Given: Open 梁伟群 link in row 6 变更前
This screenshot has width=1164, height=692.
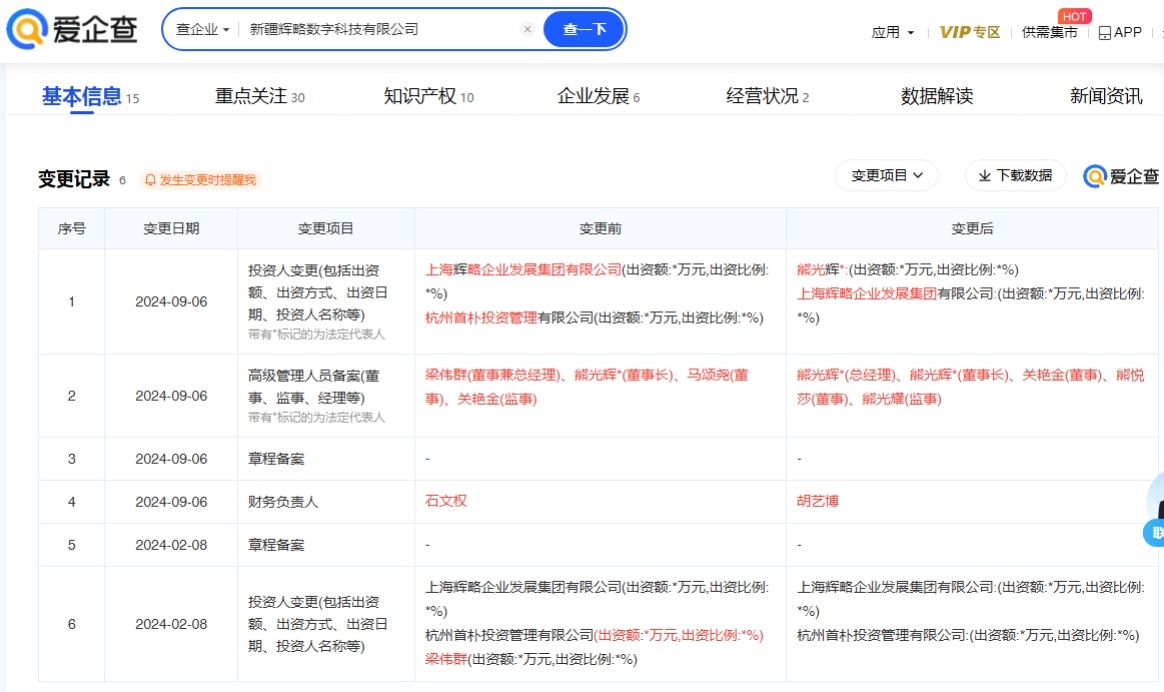Looking at the screenshot, I should pyautogui.click(x=445, y=659).
